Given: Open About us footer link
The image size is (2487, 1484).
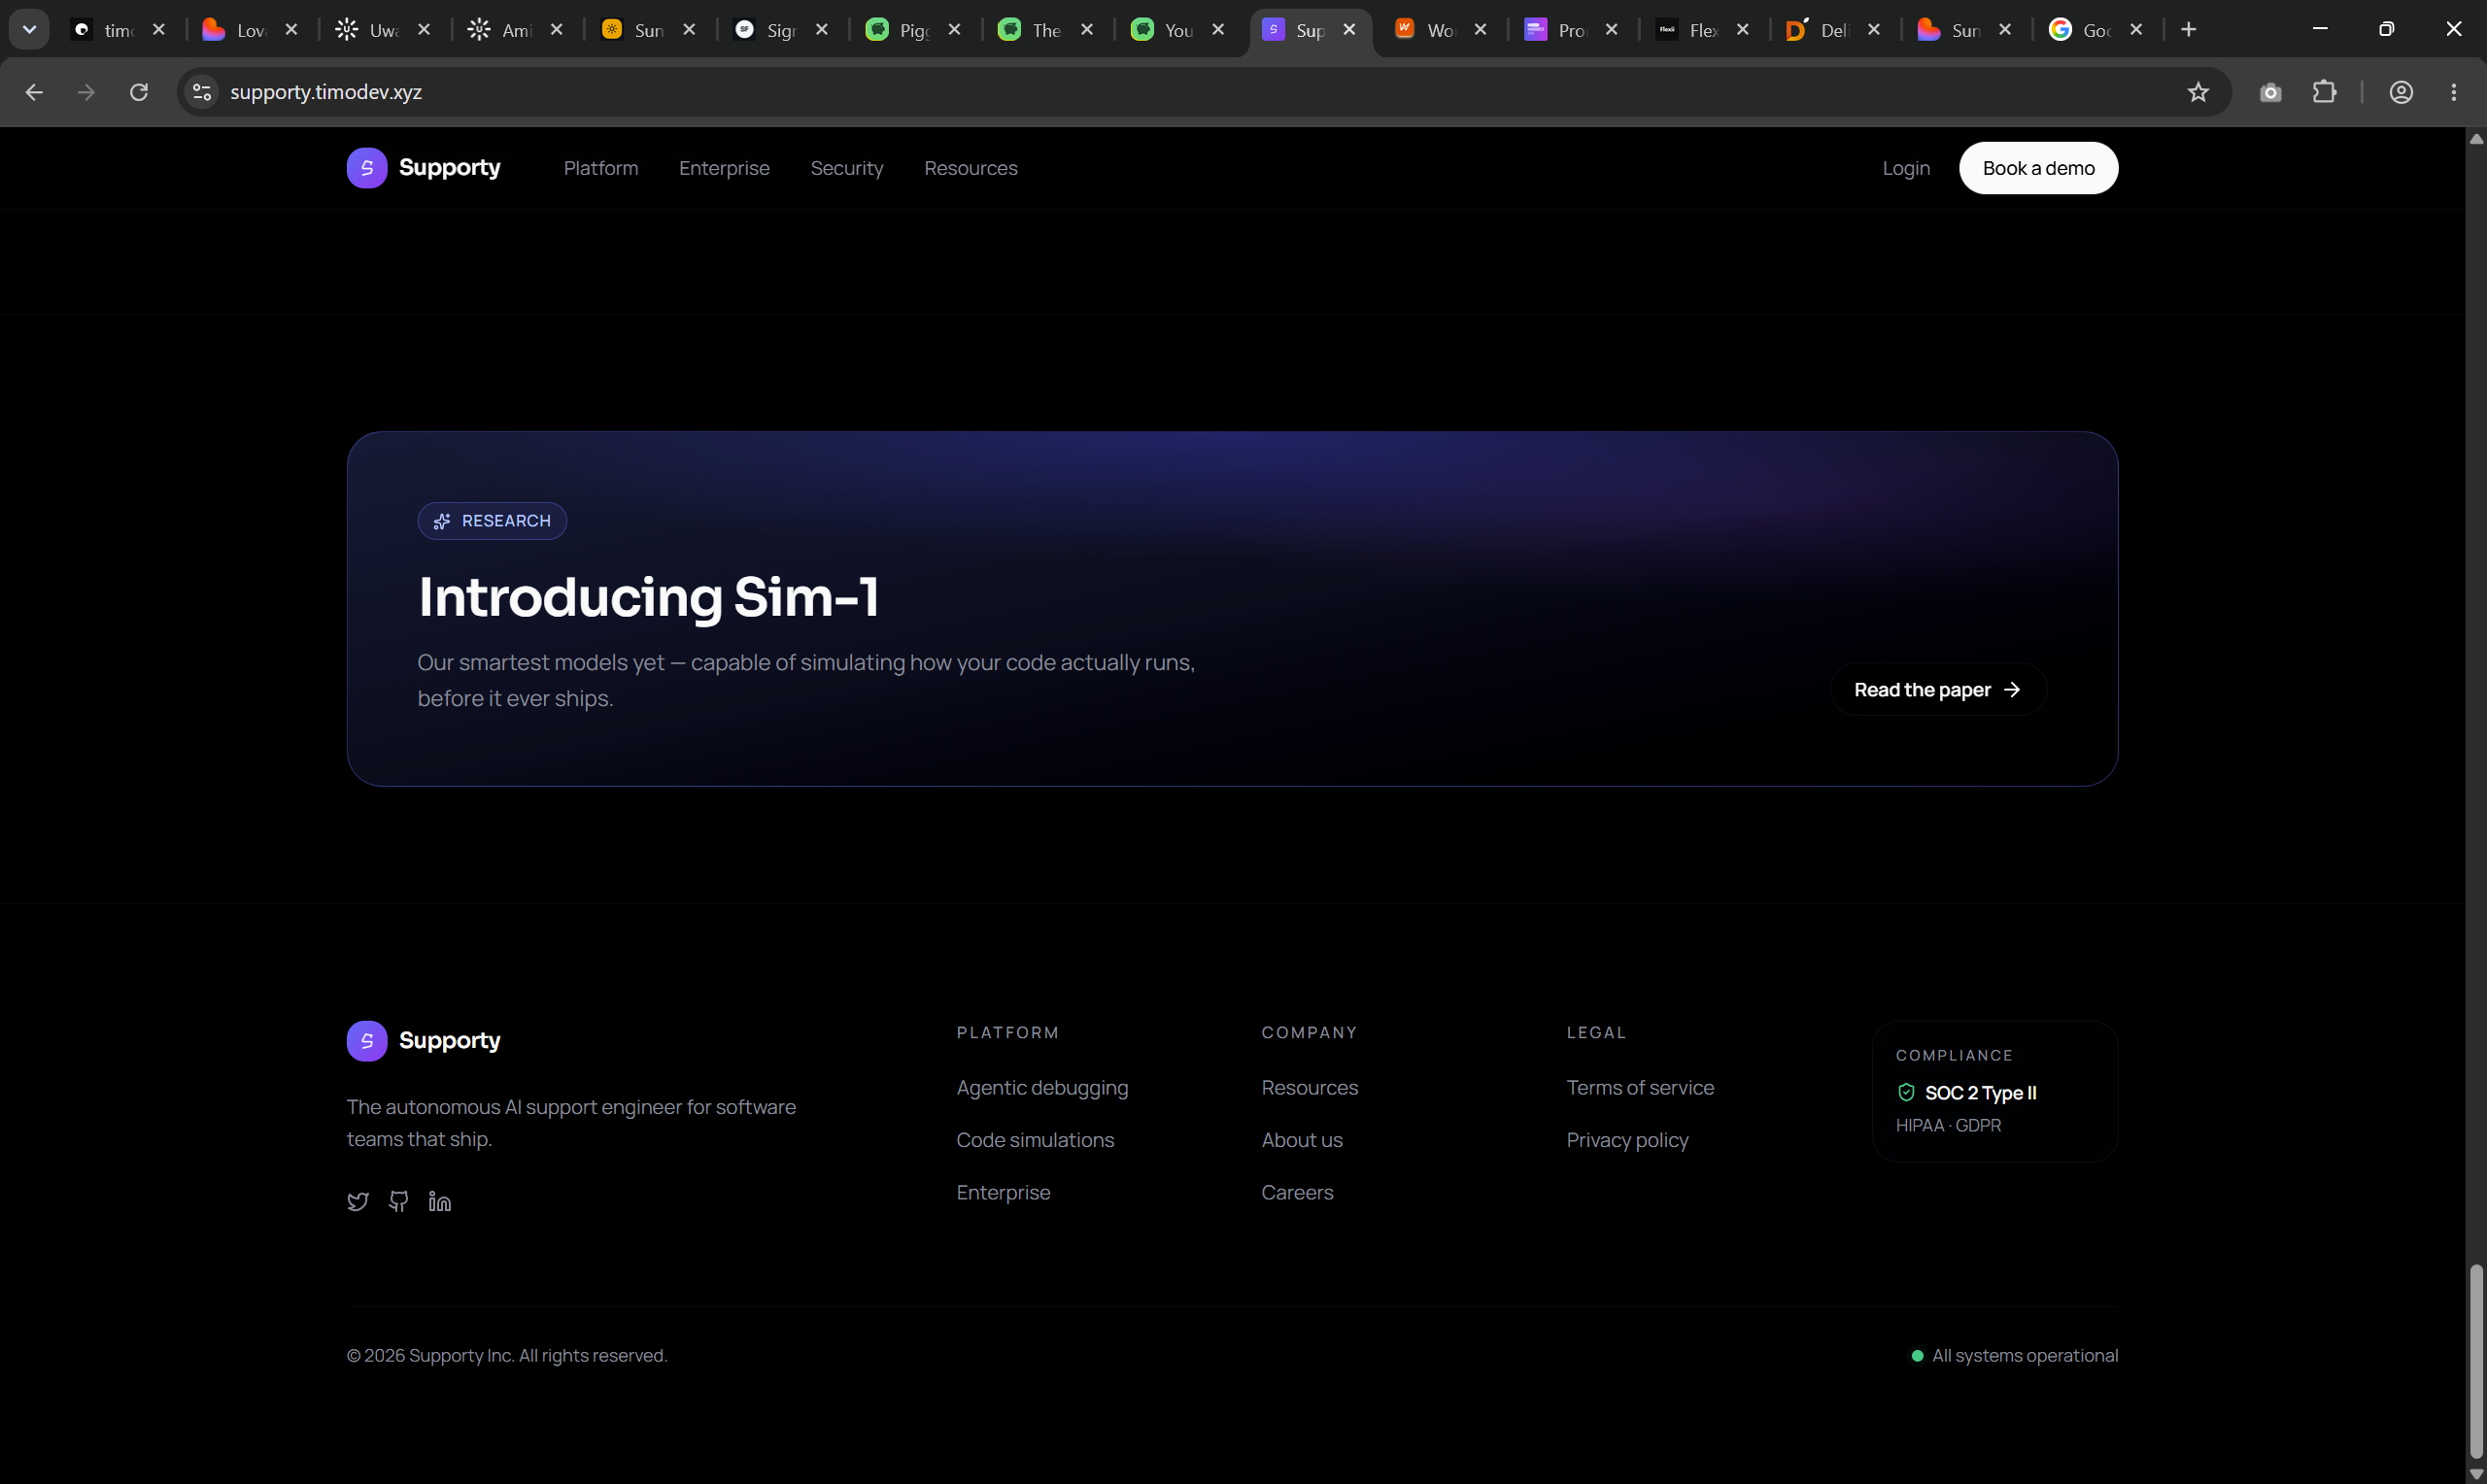Looking at the screenshot, I should click(1301, 1140).
